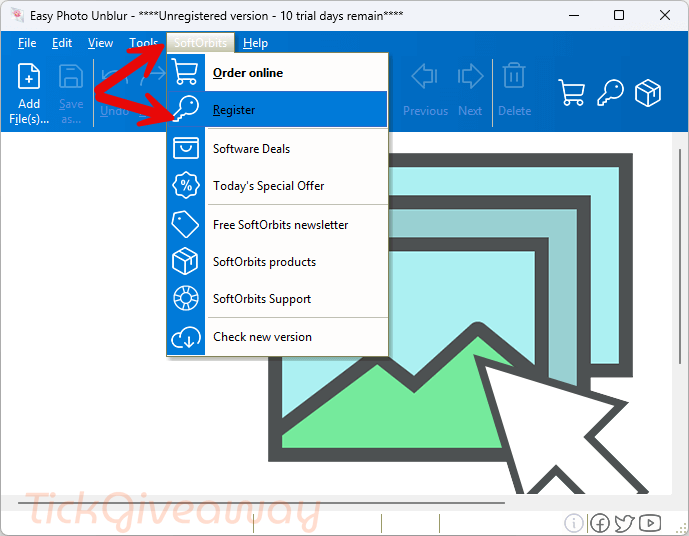
Task: Close the Easy Photo Unblur window
Action: pyautogui.click(x=664, y=15)
